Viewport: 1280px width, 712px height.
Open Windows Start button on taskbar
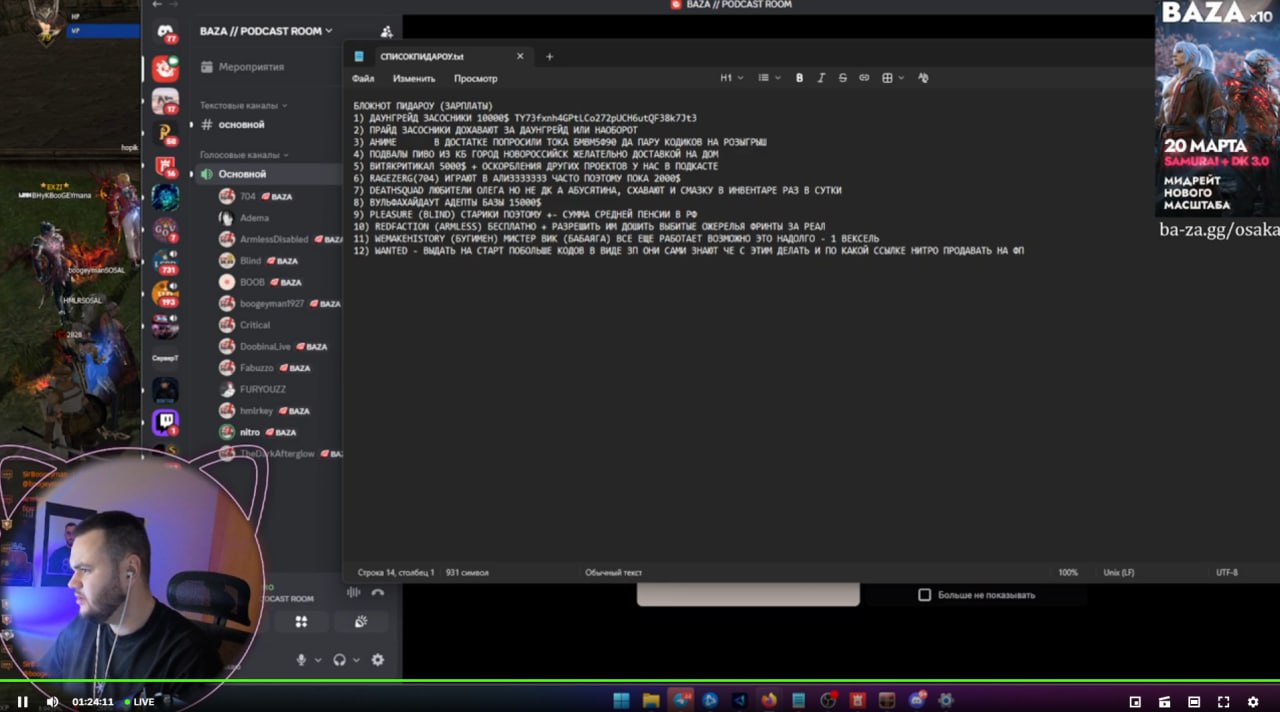pos(621,700)
